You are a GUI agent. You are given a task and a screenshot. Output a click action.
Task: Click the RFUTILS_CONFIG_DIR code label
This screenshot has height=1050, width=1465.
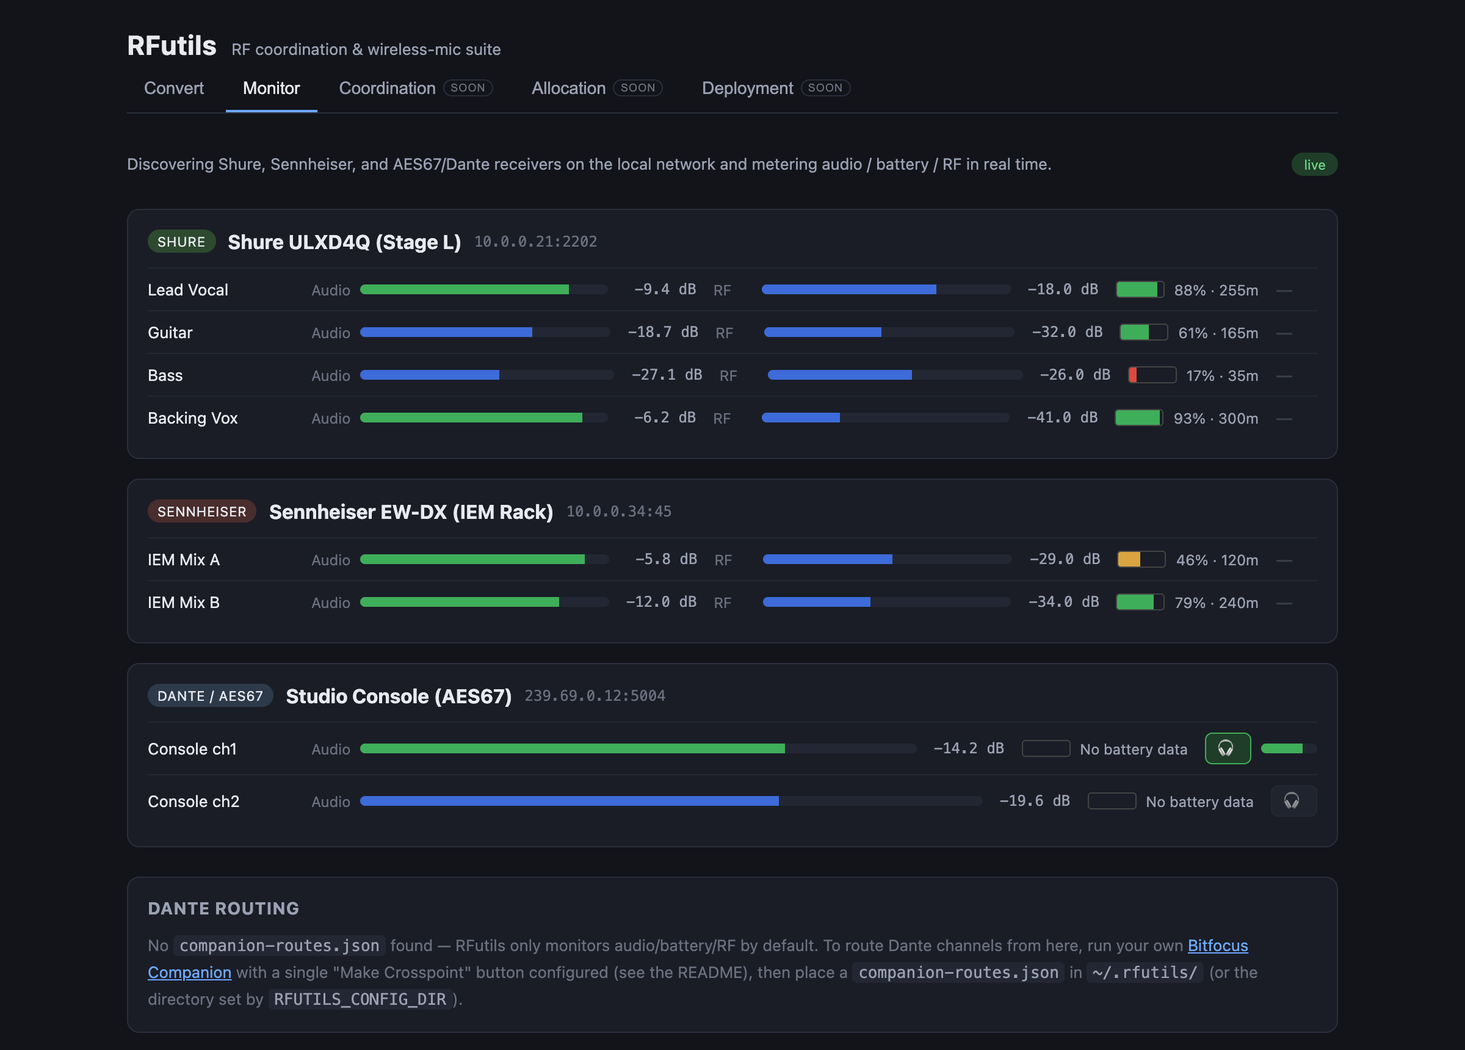click(x=360, y=999)
